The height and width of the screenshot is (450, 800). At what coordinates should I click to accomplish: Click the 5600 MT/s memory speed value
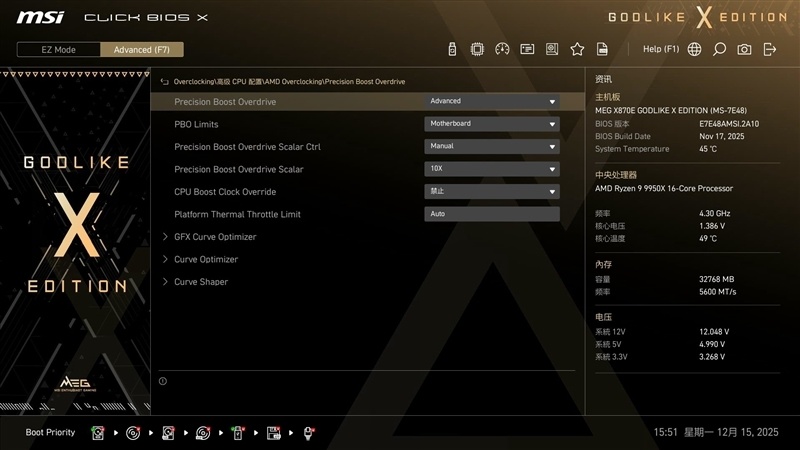717,292
